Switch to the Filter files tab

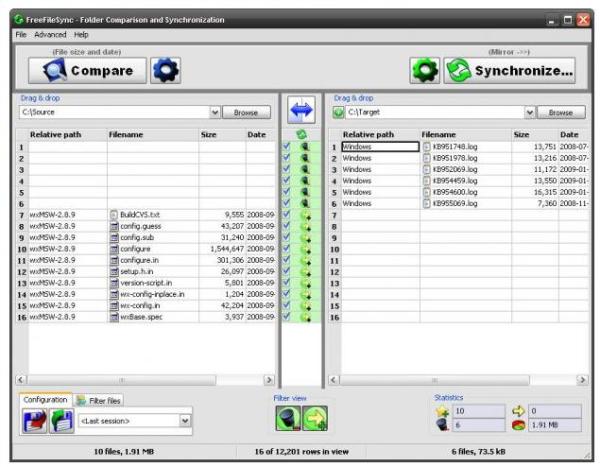pos(99,401)
